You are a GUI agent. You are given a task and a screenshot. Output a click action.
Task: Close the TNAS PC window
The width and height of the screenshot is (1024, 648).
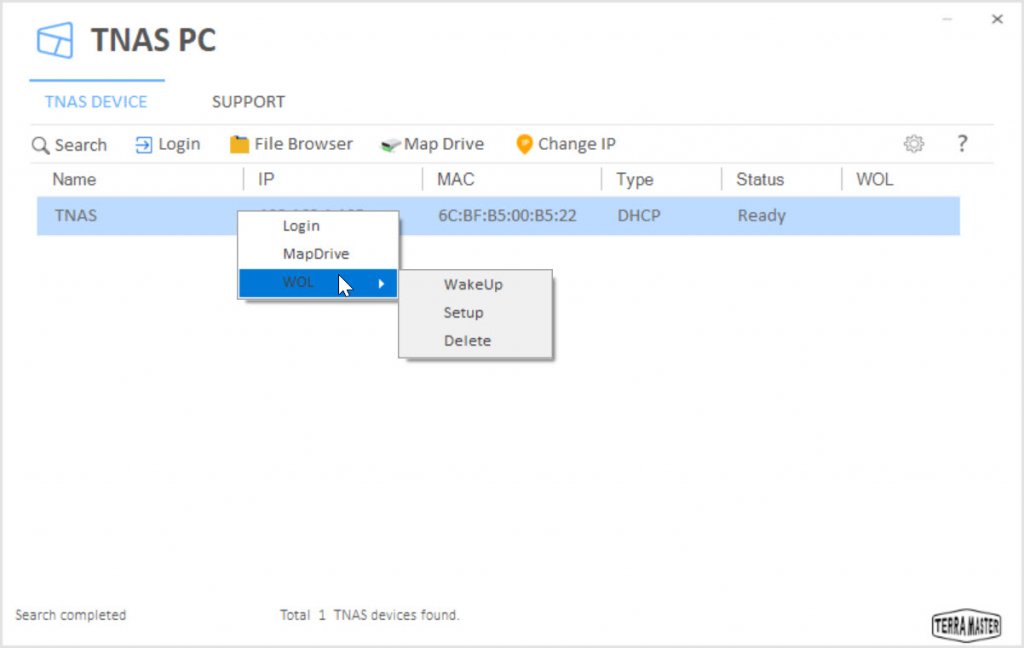[997, 19]
